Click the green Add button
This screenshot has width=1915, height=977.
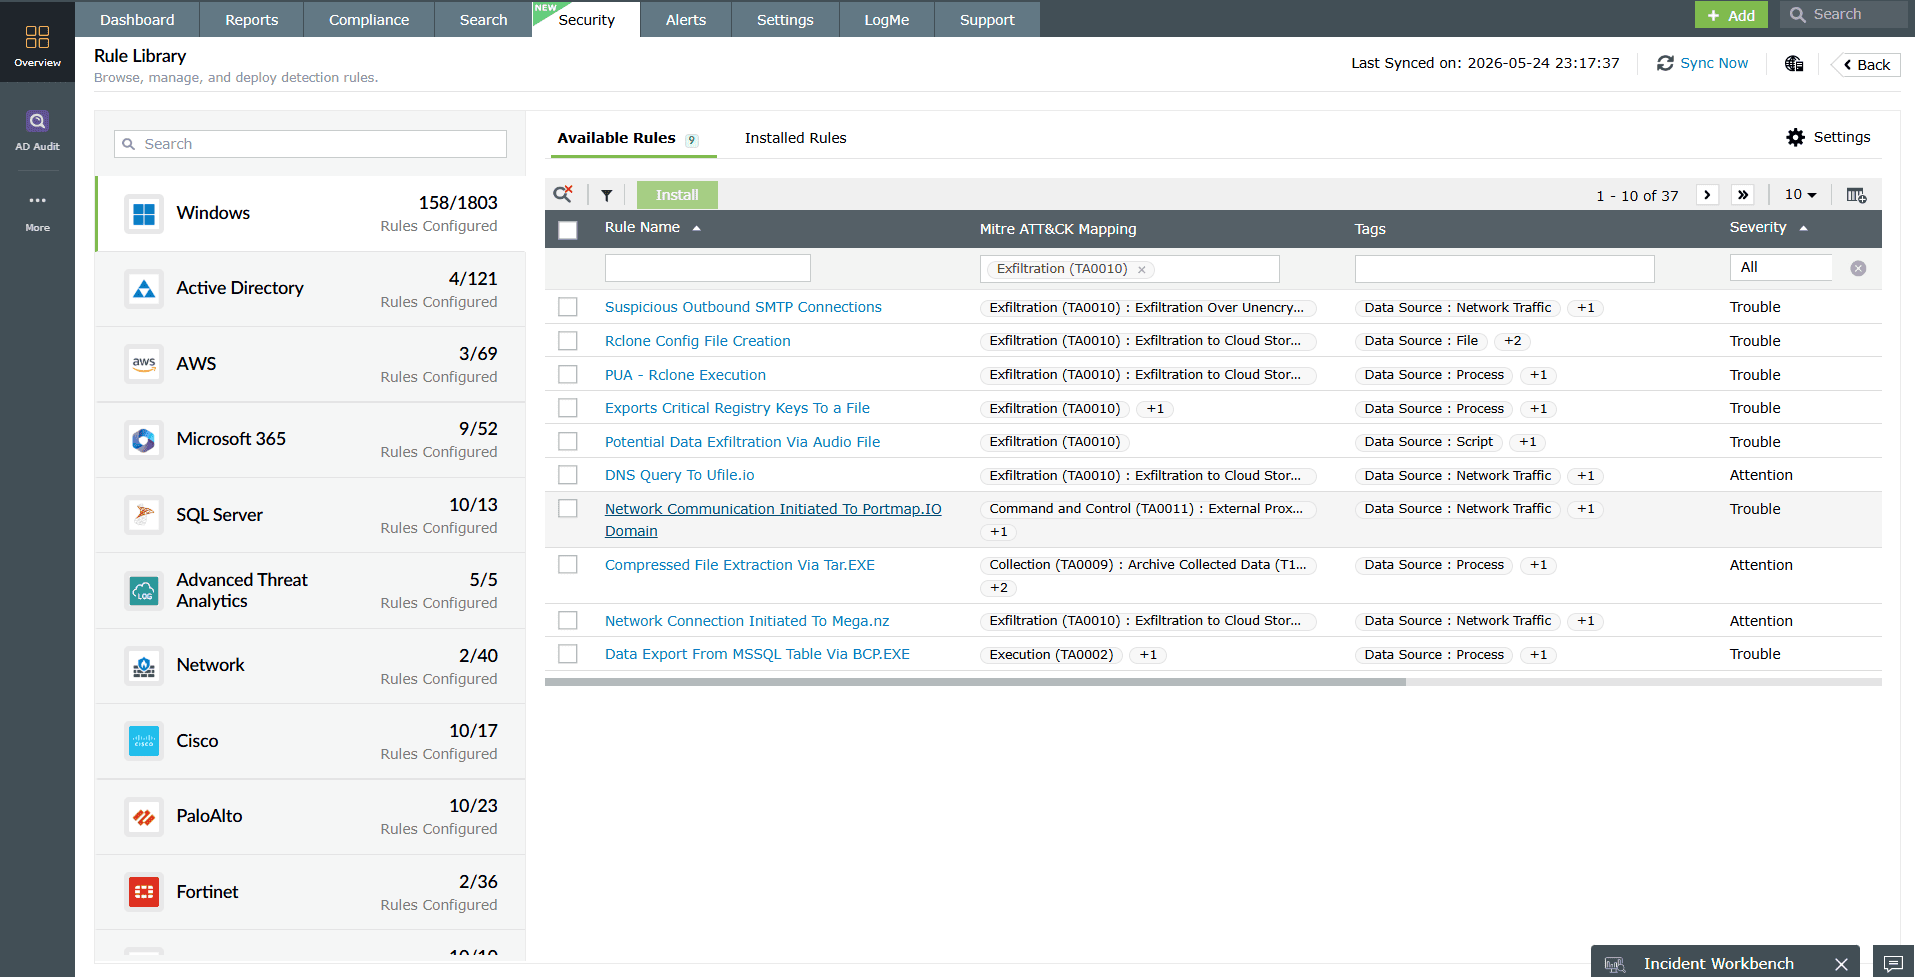pos(1731,15)
